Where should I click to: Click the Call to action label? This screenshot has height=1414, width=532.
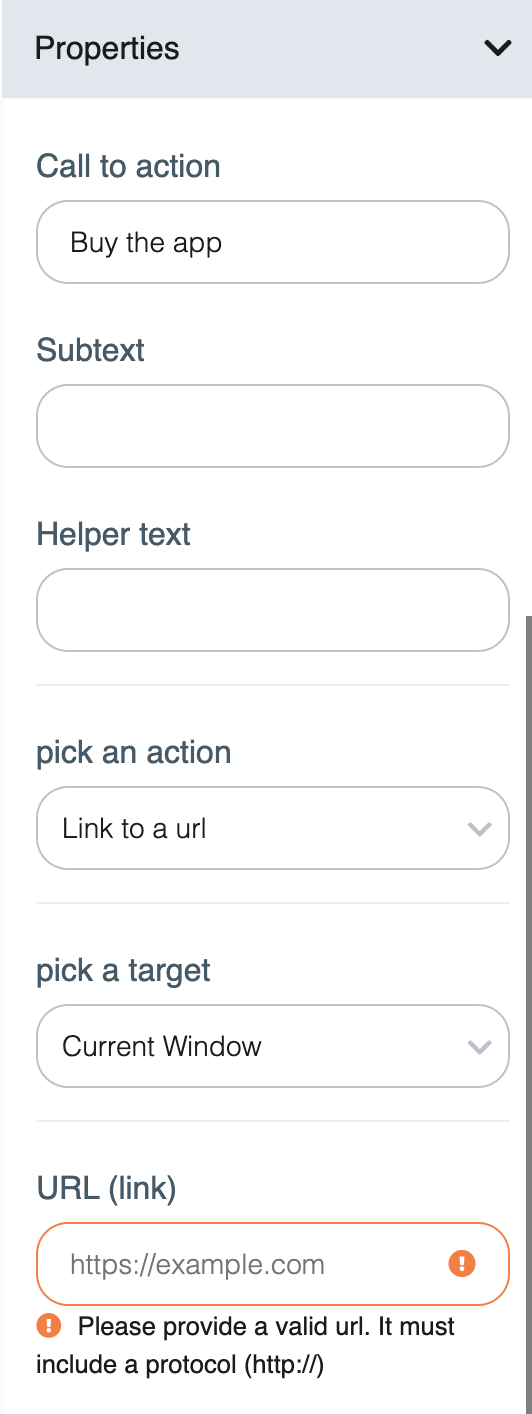(128, 166)
